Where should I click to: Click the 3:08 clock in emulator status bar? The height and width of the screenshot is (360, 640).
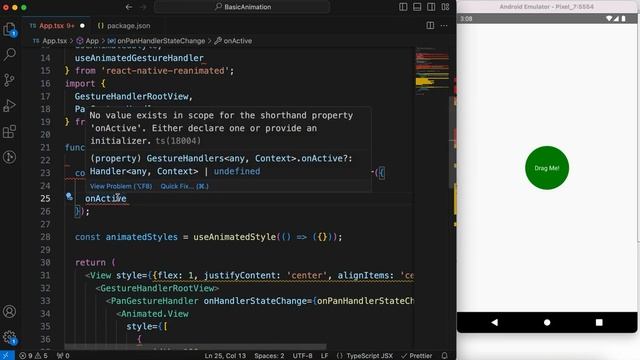tap(466, 19)
